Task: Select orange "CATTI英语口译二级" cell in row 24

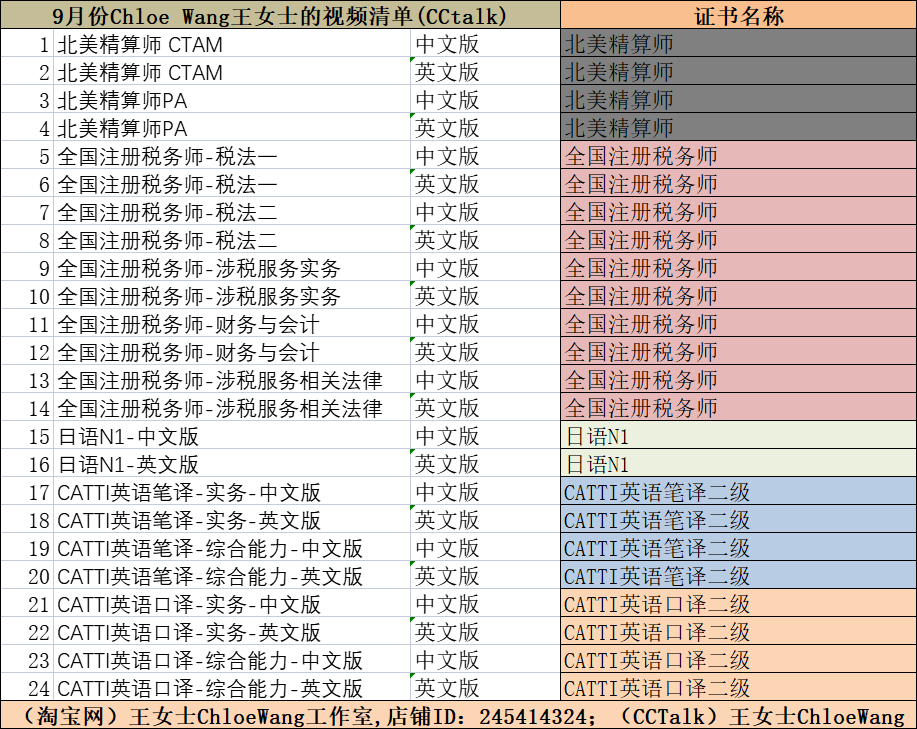Action: tap(738, 688)
